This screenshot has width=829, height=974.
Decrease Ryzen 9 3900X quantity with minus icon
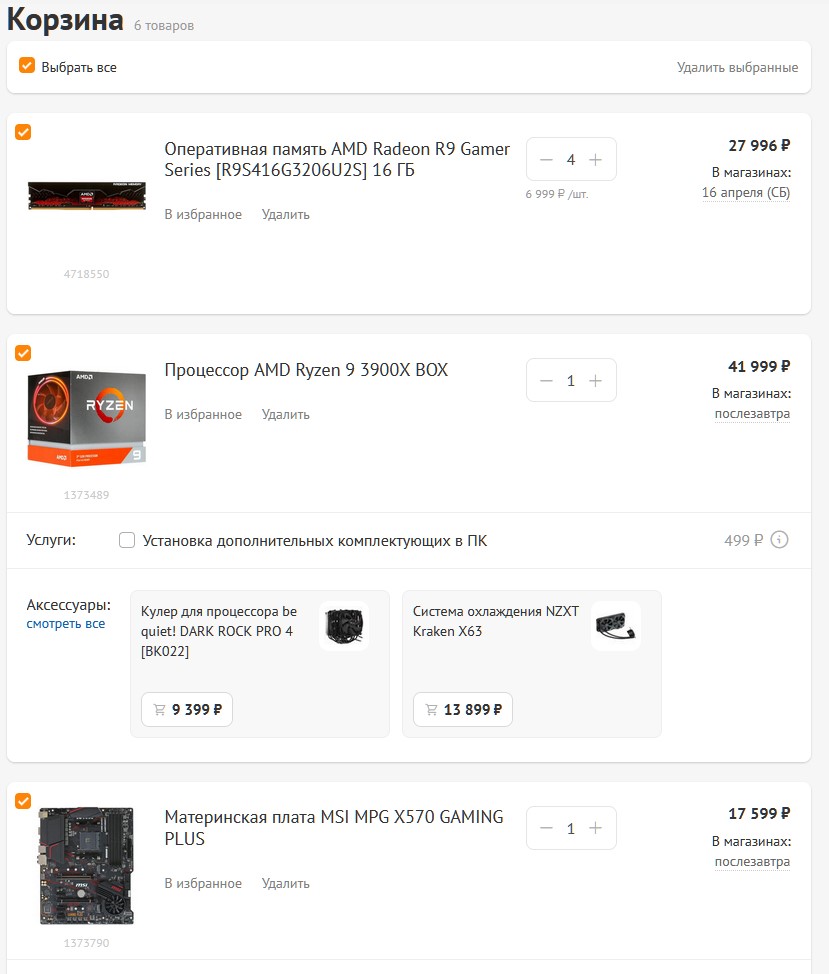(546, 380)
